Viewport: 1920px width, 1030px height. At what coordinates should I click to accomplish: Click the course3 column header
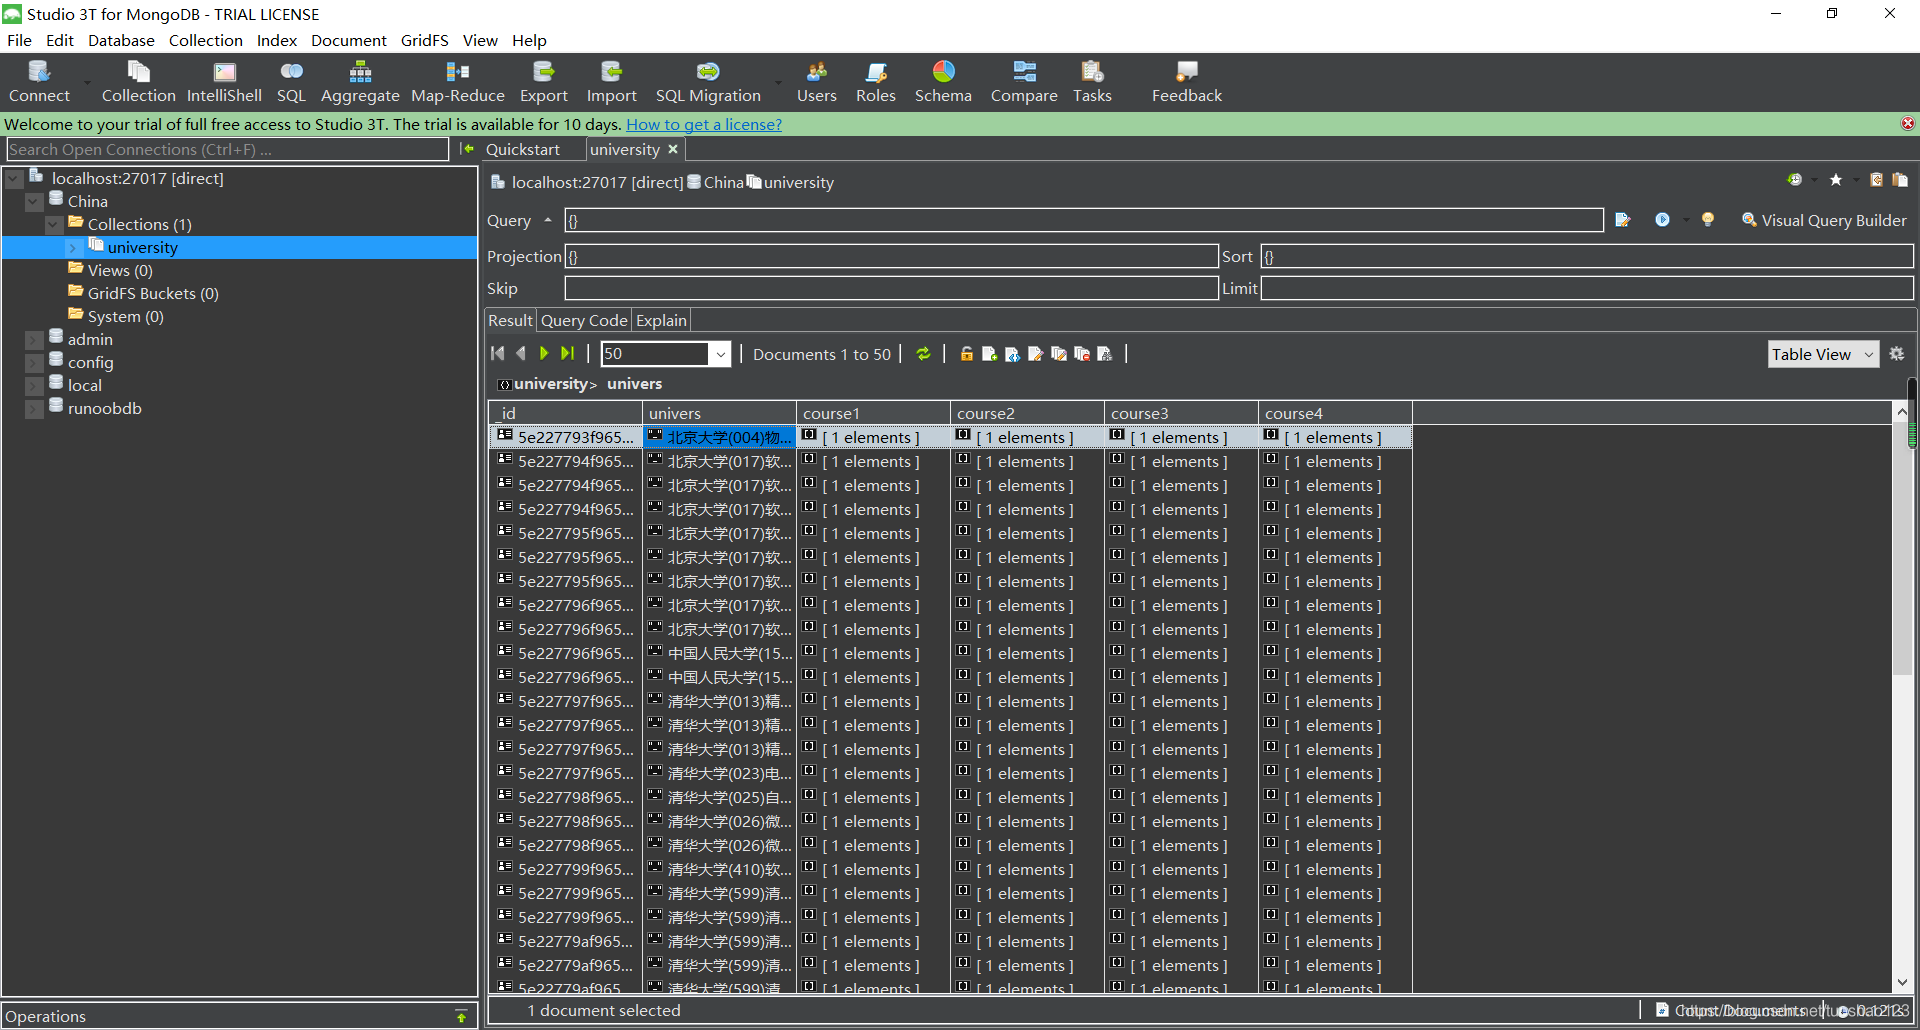coord(1181,413)
